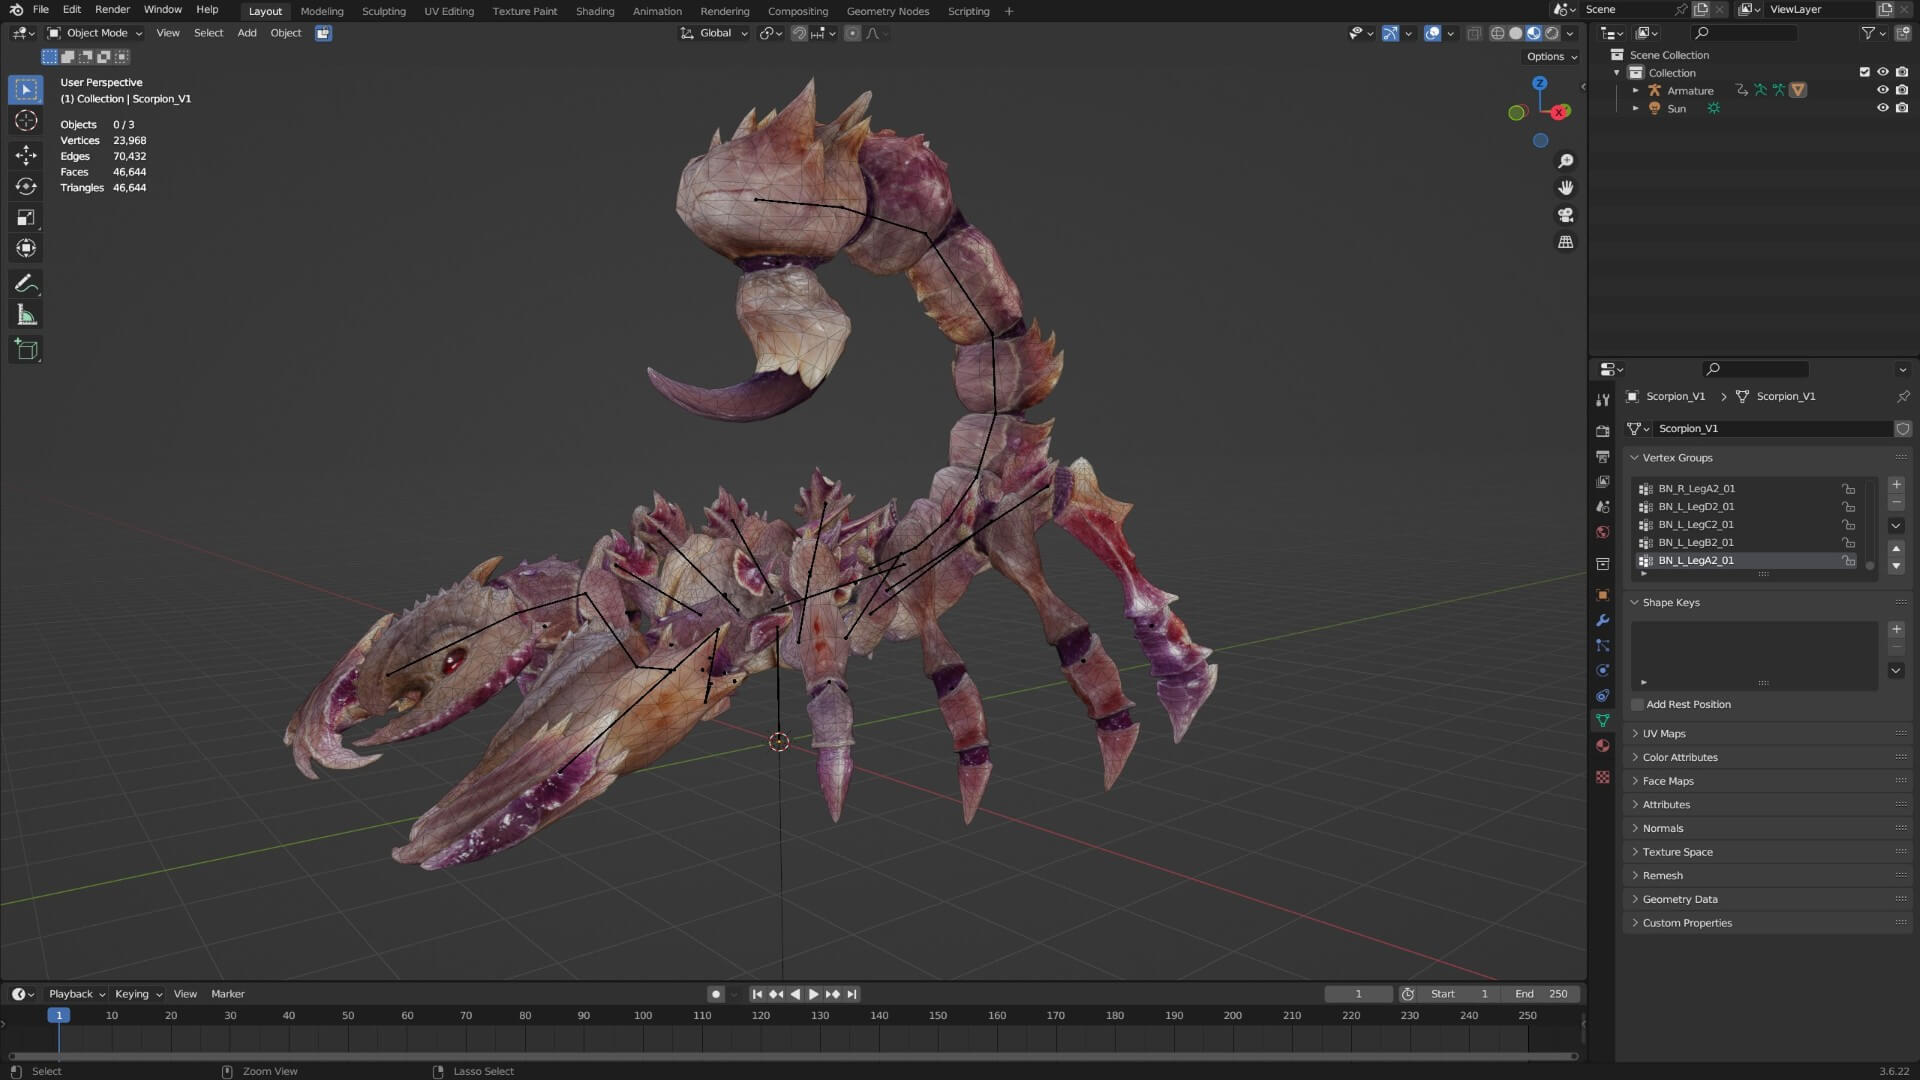Click the Scorpion_V1 mesh name field
1920x1080 pixels.
(x=1771, y=429)
